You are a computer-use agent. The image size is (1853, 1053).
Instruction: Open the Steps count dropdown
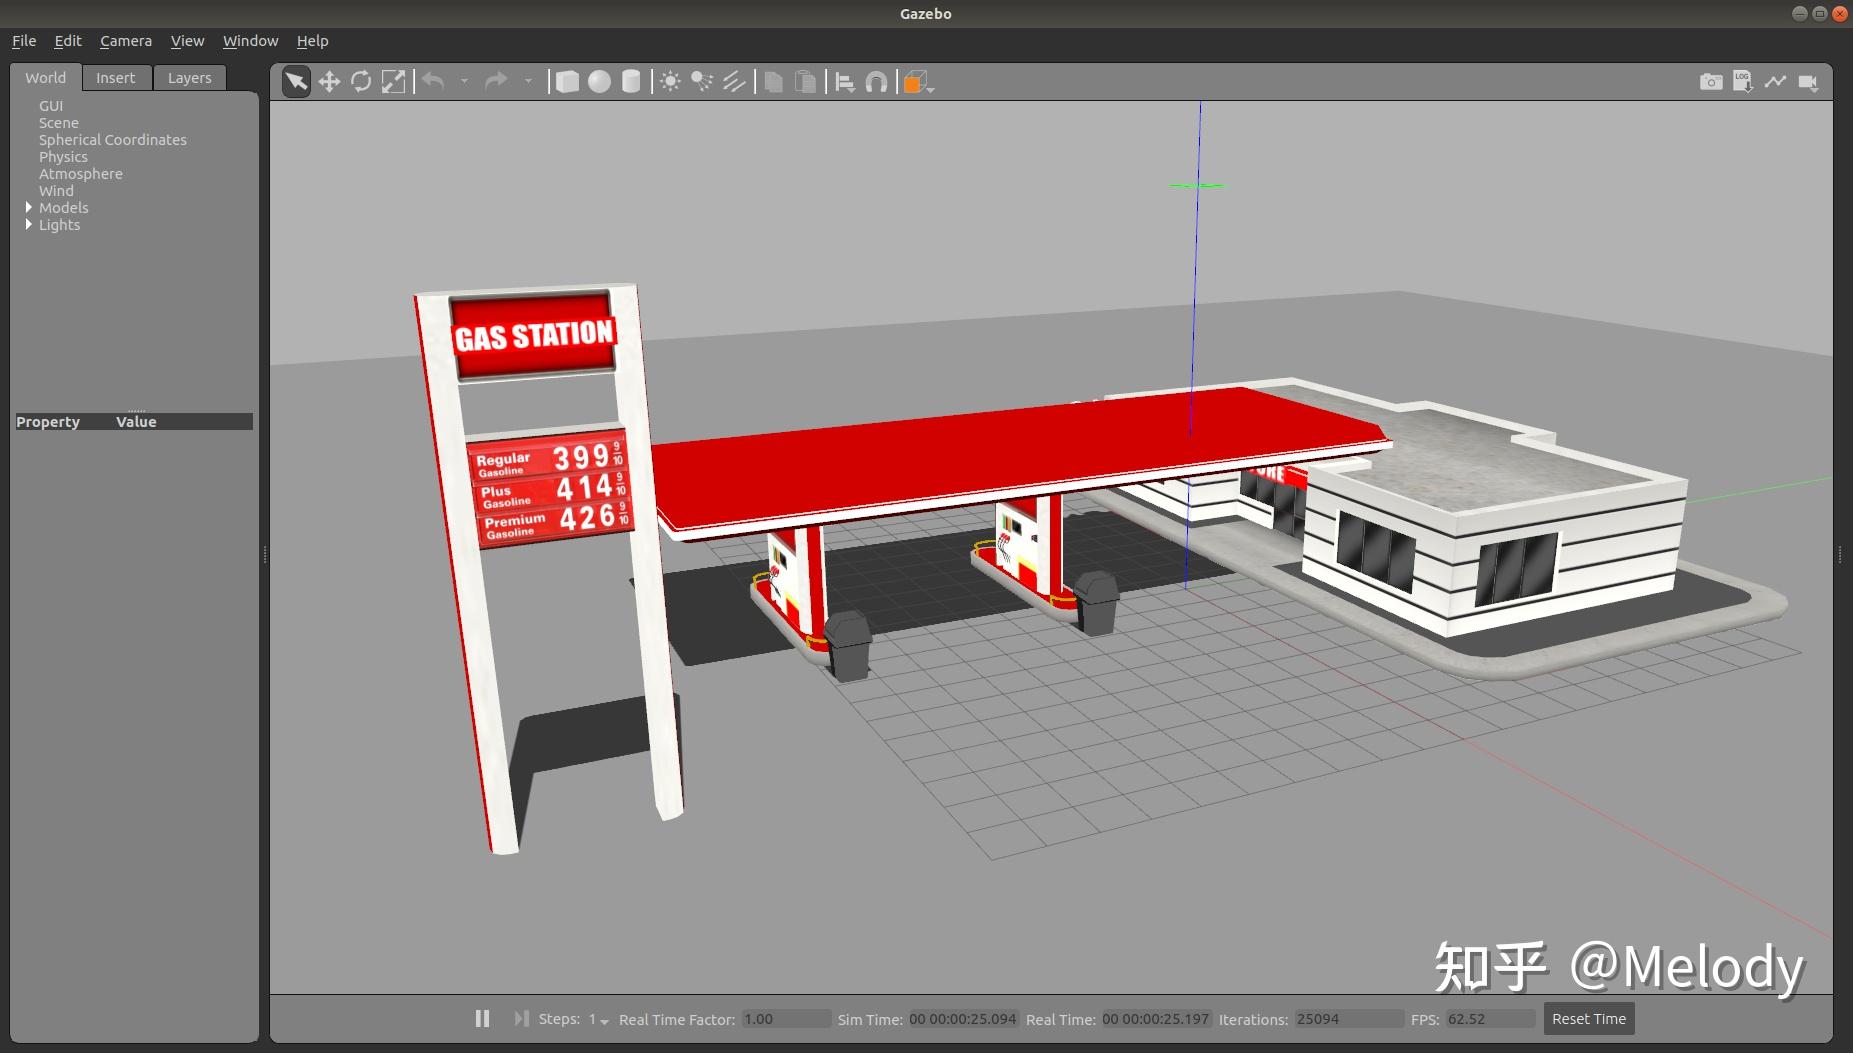pos(598,1020)
